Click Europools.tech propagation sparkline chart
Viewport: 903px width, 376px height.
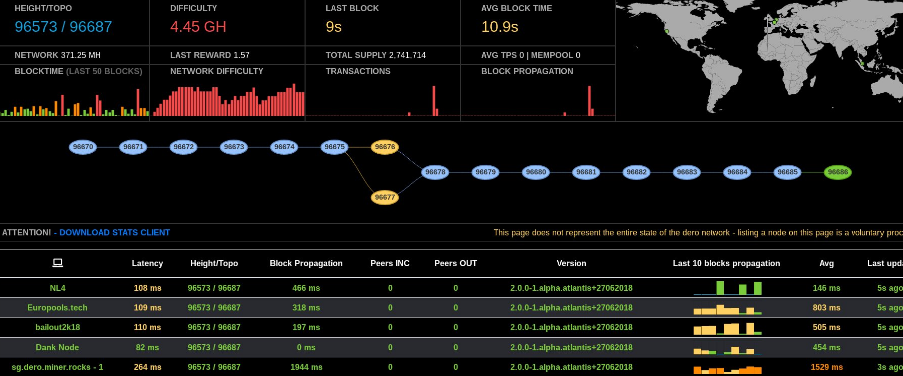pos(727,310)
